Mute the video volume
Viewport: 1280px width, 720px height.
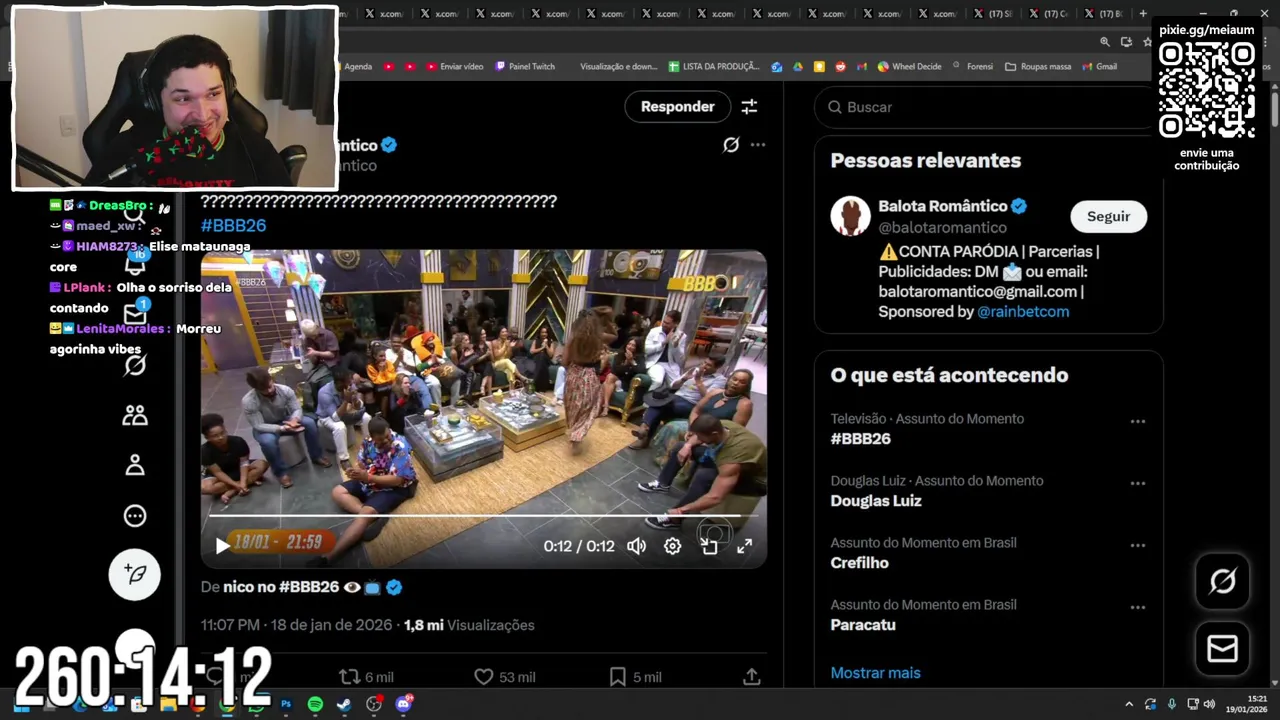pos(636,546)
